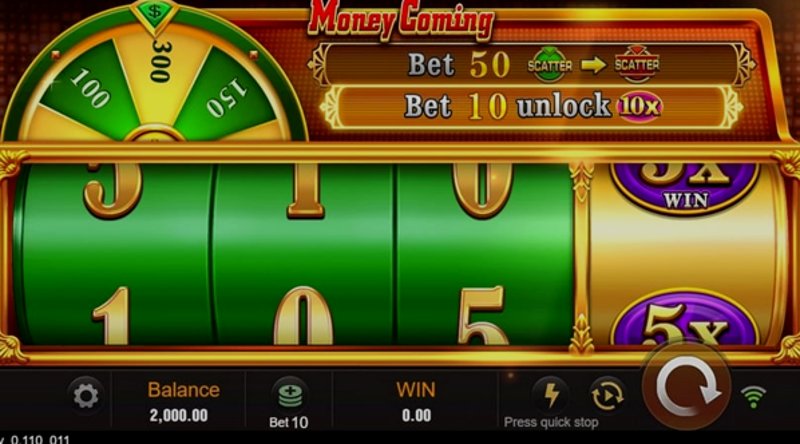Select the green SCATTER badge

[x=549, y=65]
